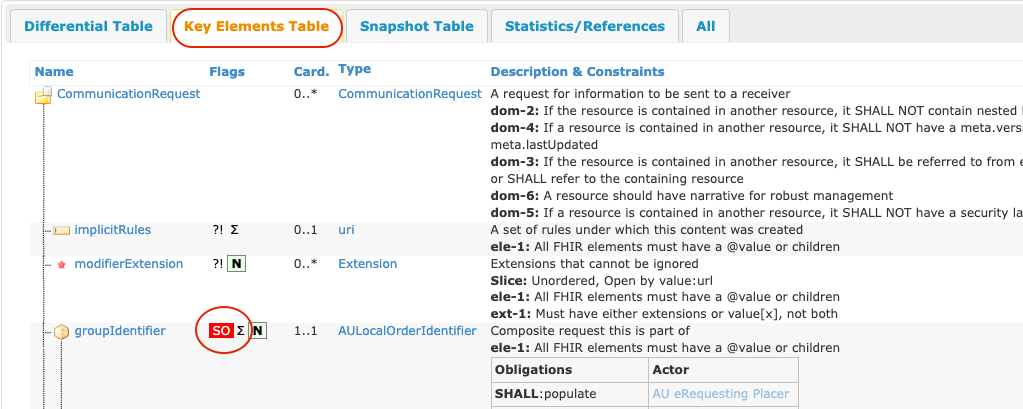Click the Flags column header

227,72
